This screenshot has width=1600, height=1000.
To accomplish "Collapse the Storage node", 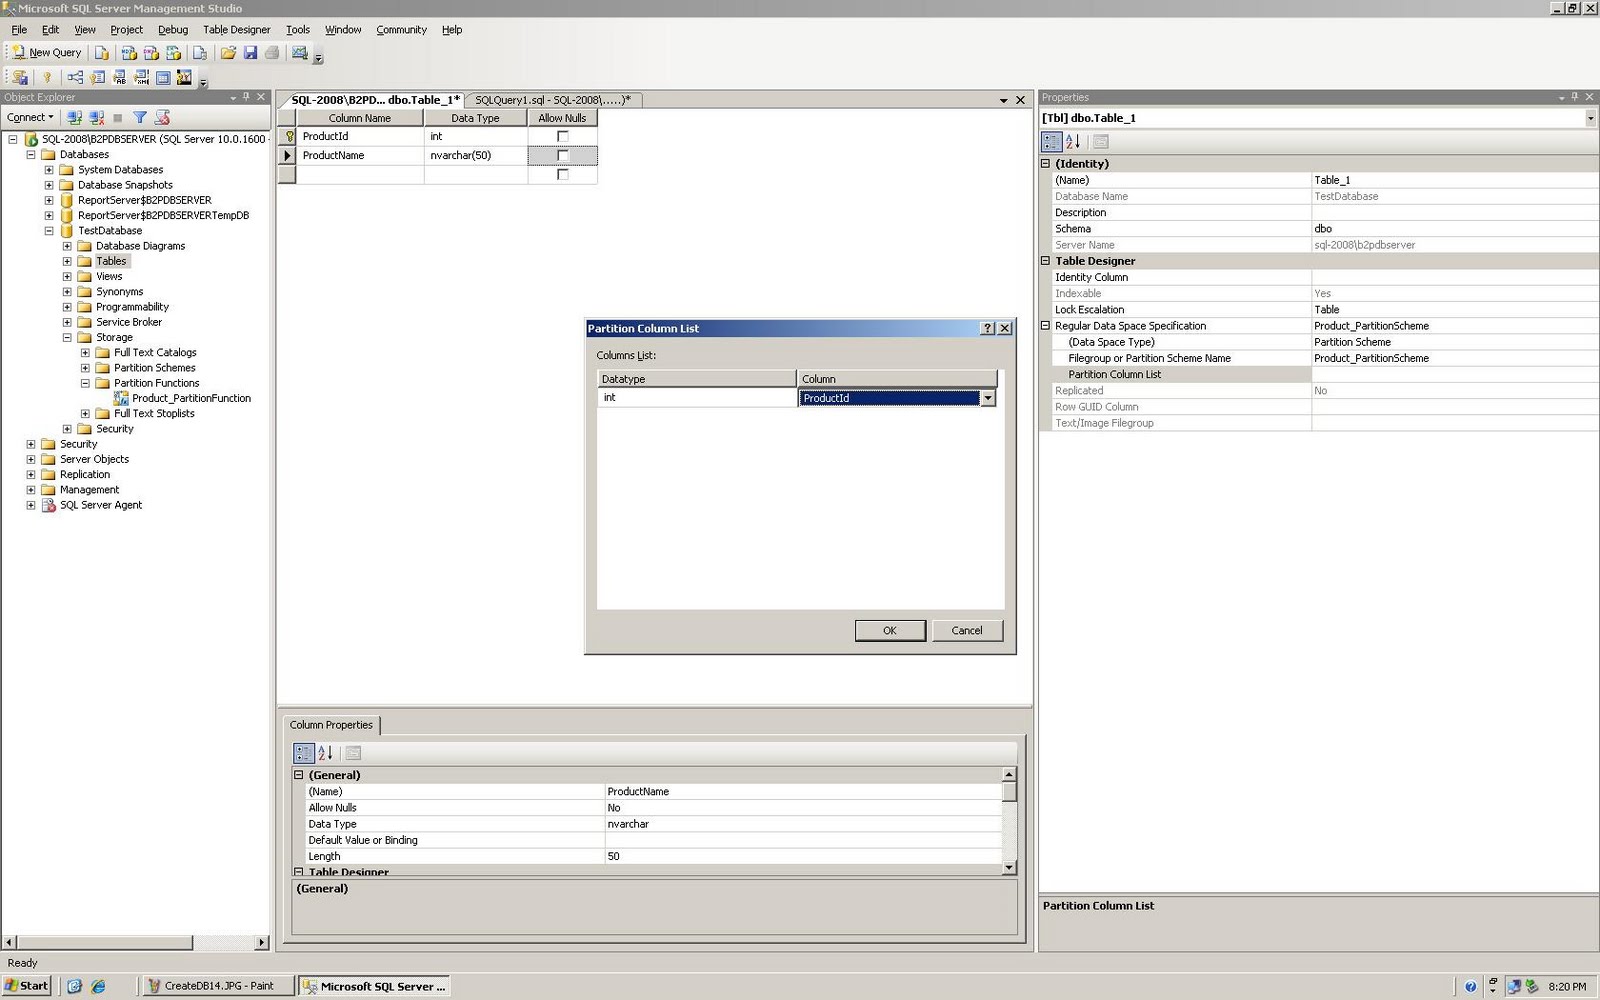I will click(x=67, y=338).
